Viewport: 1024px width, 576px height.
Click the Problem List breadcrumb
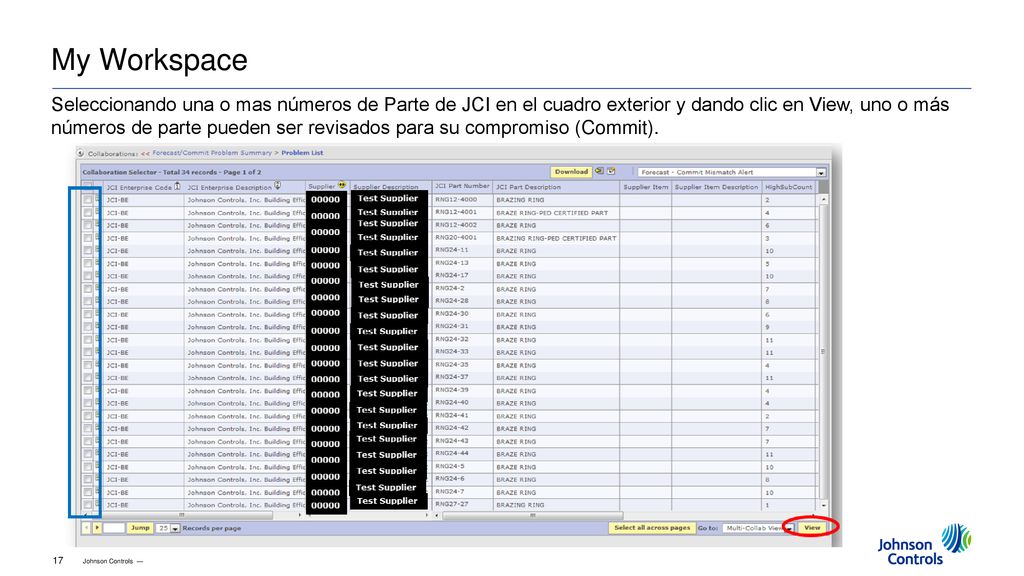coord(302,153)
